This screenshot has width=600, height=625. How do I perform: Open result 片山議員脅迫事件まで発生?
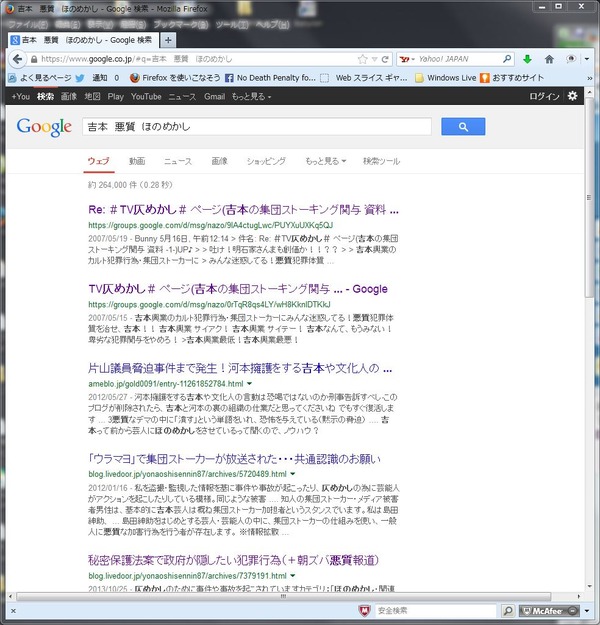tap(240, 368)
